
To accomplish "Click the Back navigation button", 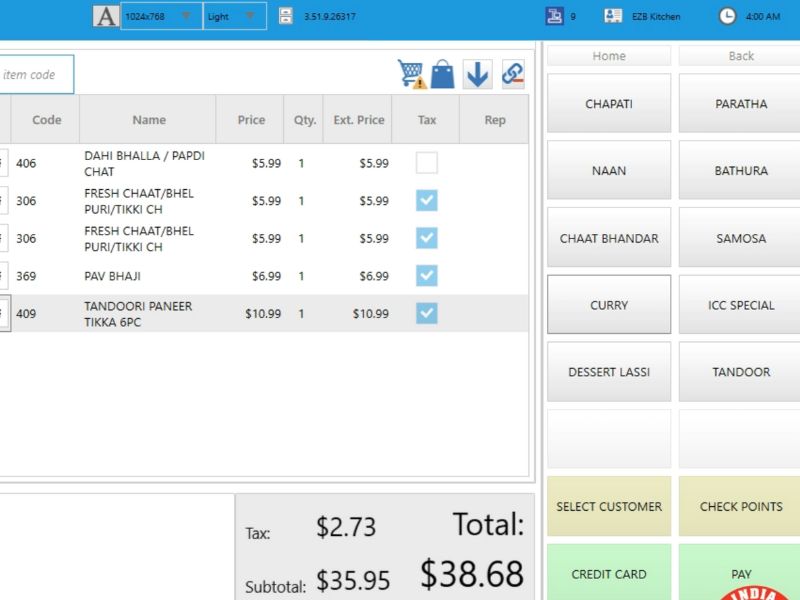I will [741, 56].
